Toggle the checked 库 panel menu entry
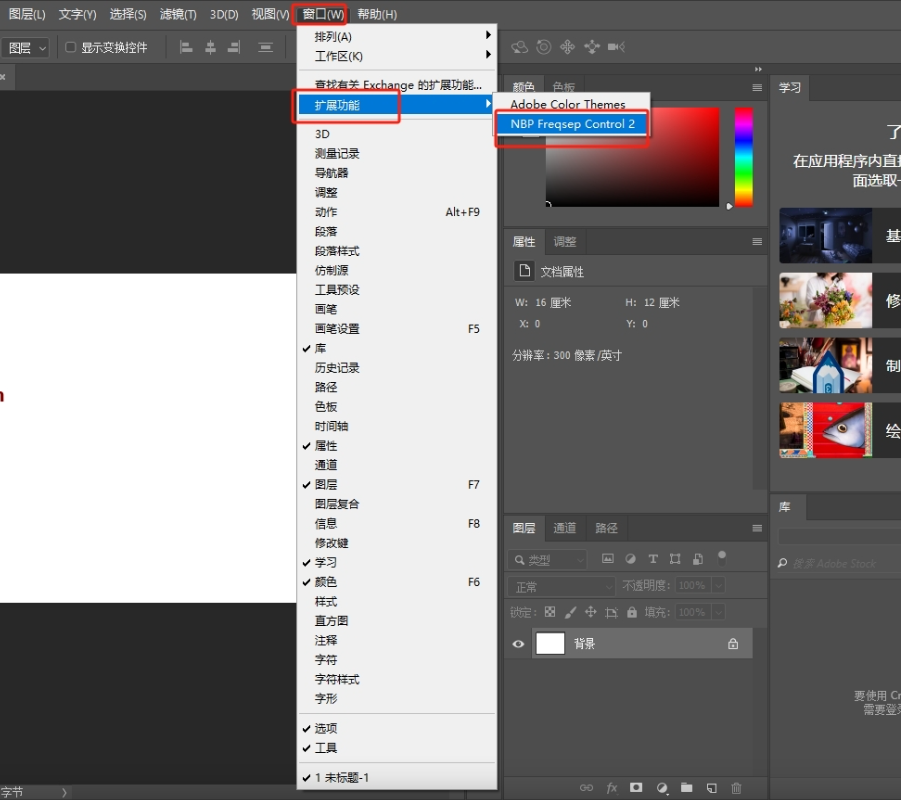Viewport: 901px width, 800px height. click(x=396, y=348)
